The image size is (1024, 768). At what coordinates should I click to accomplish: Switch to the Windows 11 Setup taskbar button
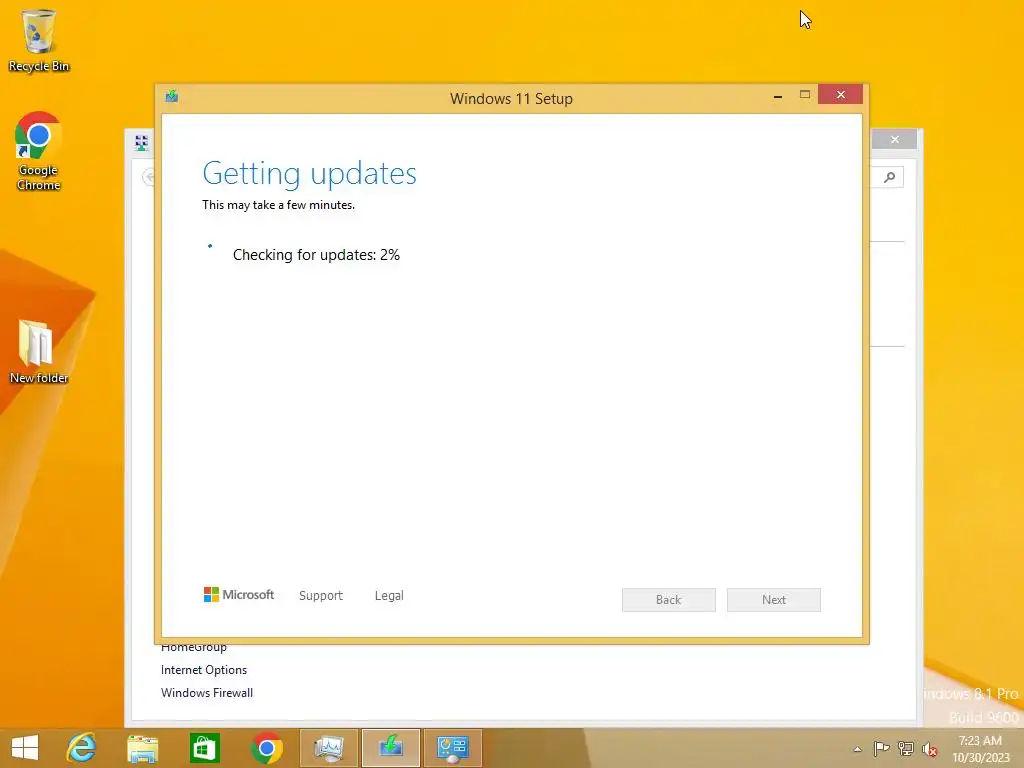[391, 748]
